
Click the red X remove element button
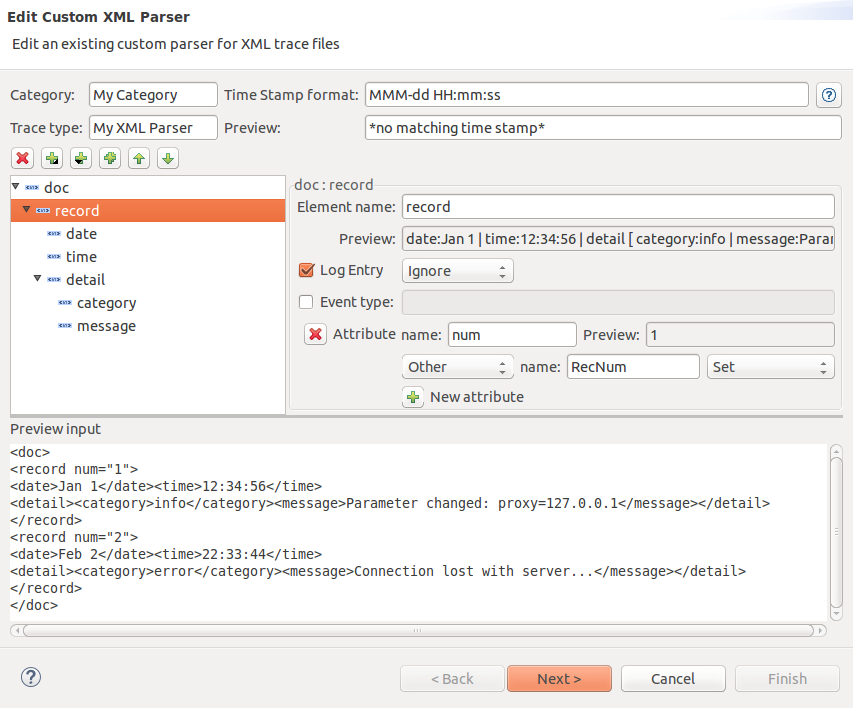[x=23, y=158]
